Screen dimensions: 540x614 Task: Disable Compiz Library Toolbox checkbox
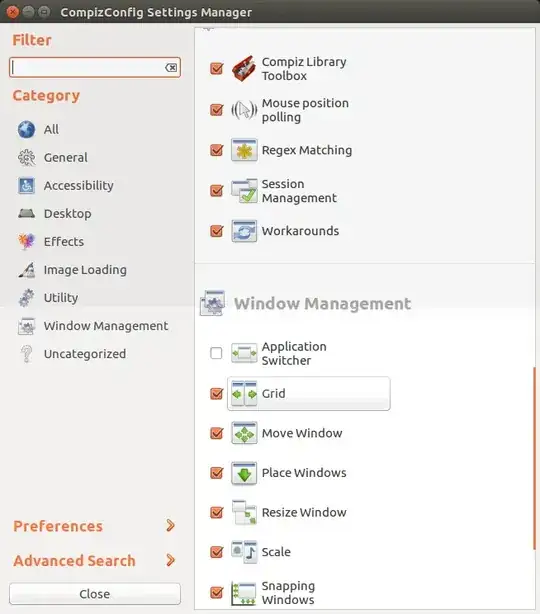point(216,69)
